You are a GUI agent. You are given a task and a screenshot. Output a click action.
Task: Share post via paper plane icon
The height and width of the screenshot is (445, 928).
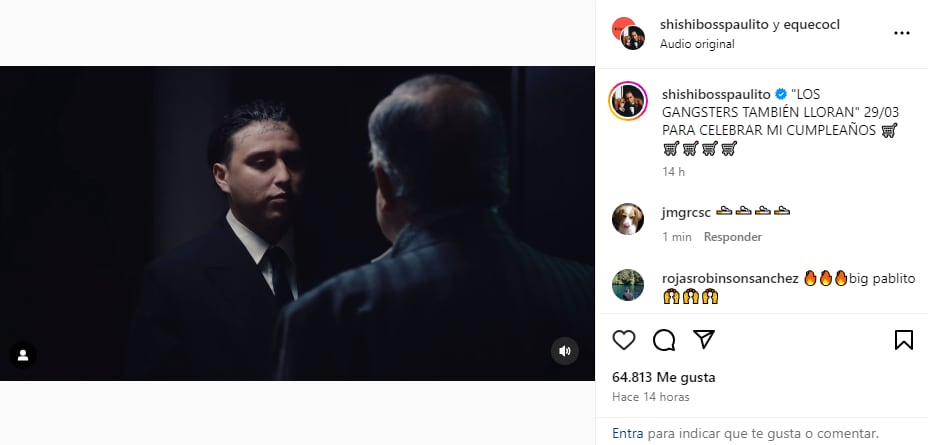[704, 340]
